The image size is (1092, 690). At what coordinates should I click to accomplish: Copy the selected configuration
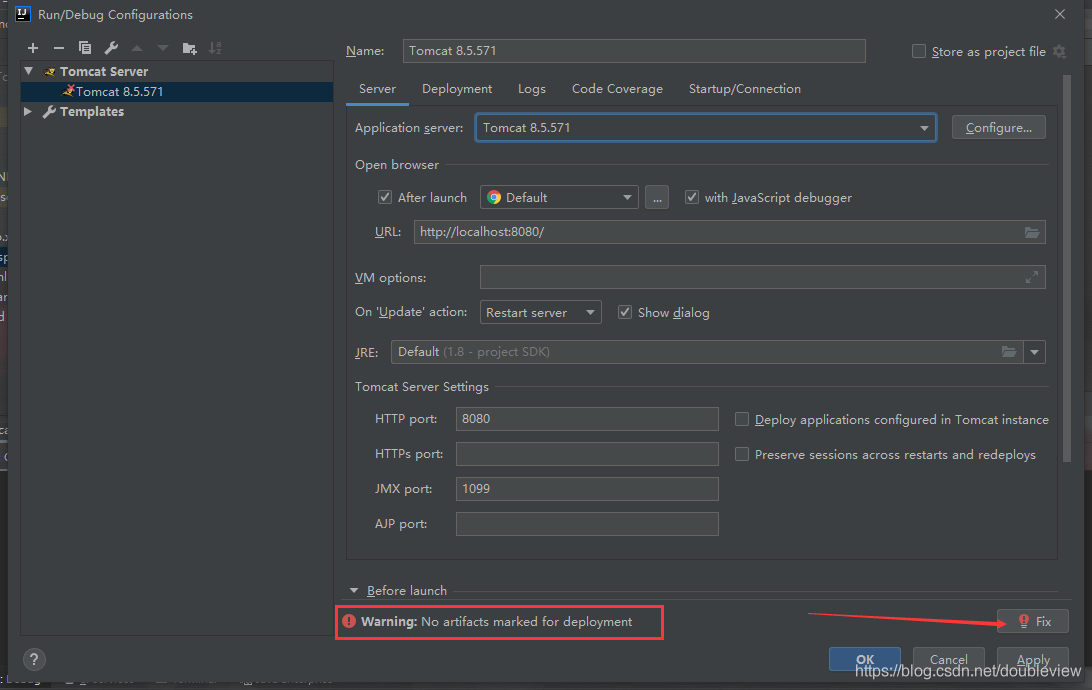pyautogui.click(x=85, y=48)
